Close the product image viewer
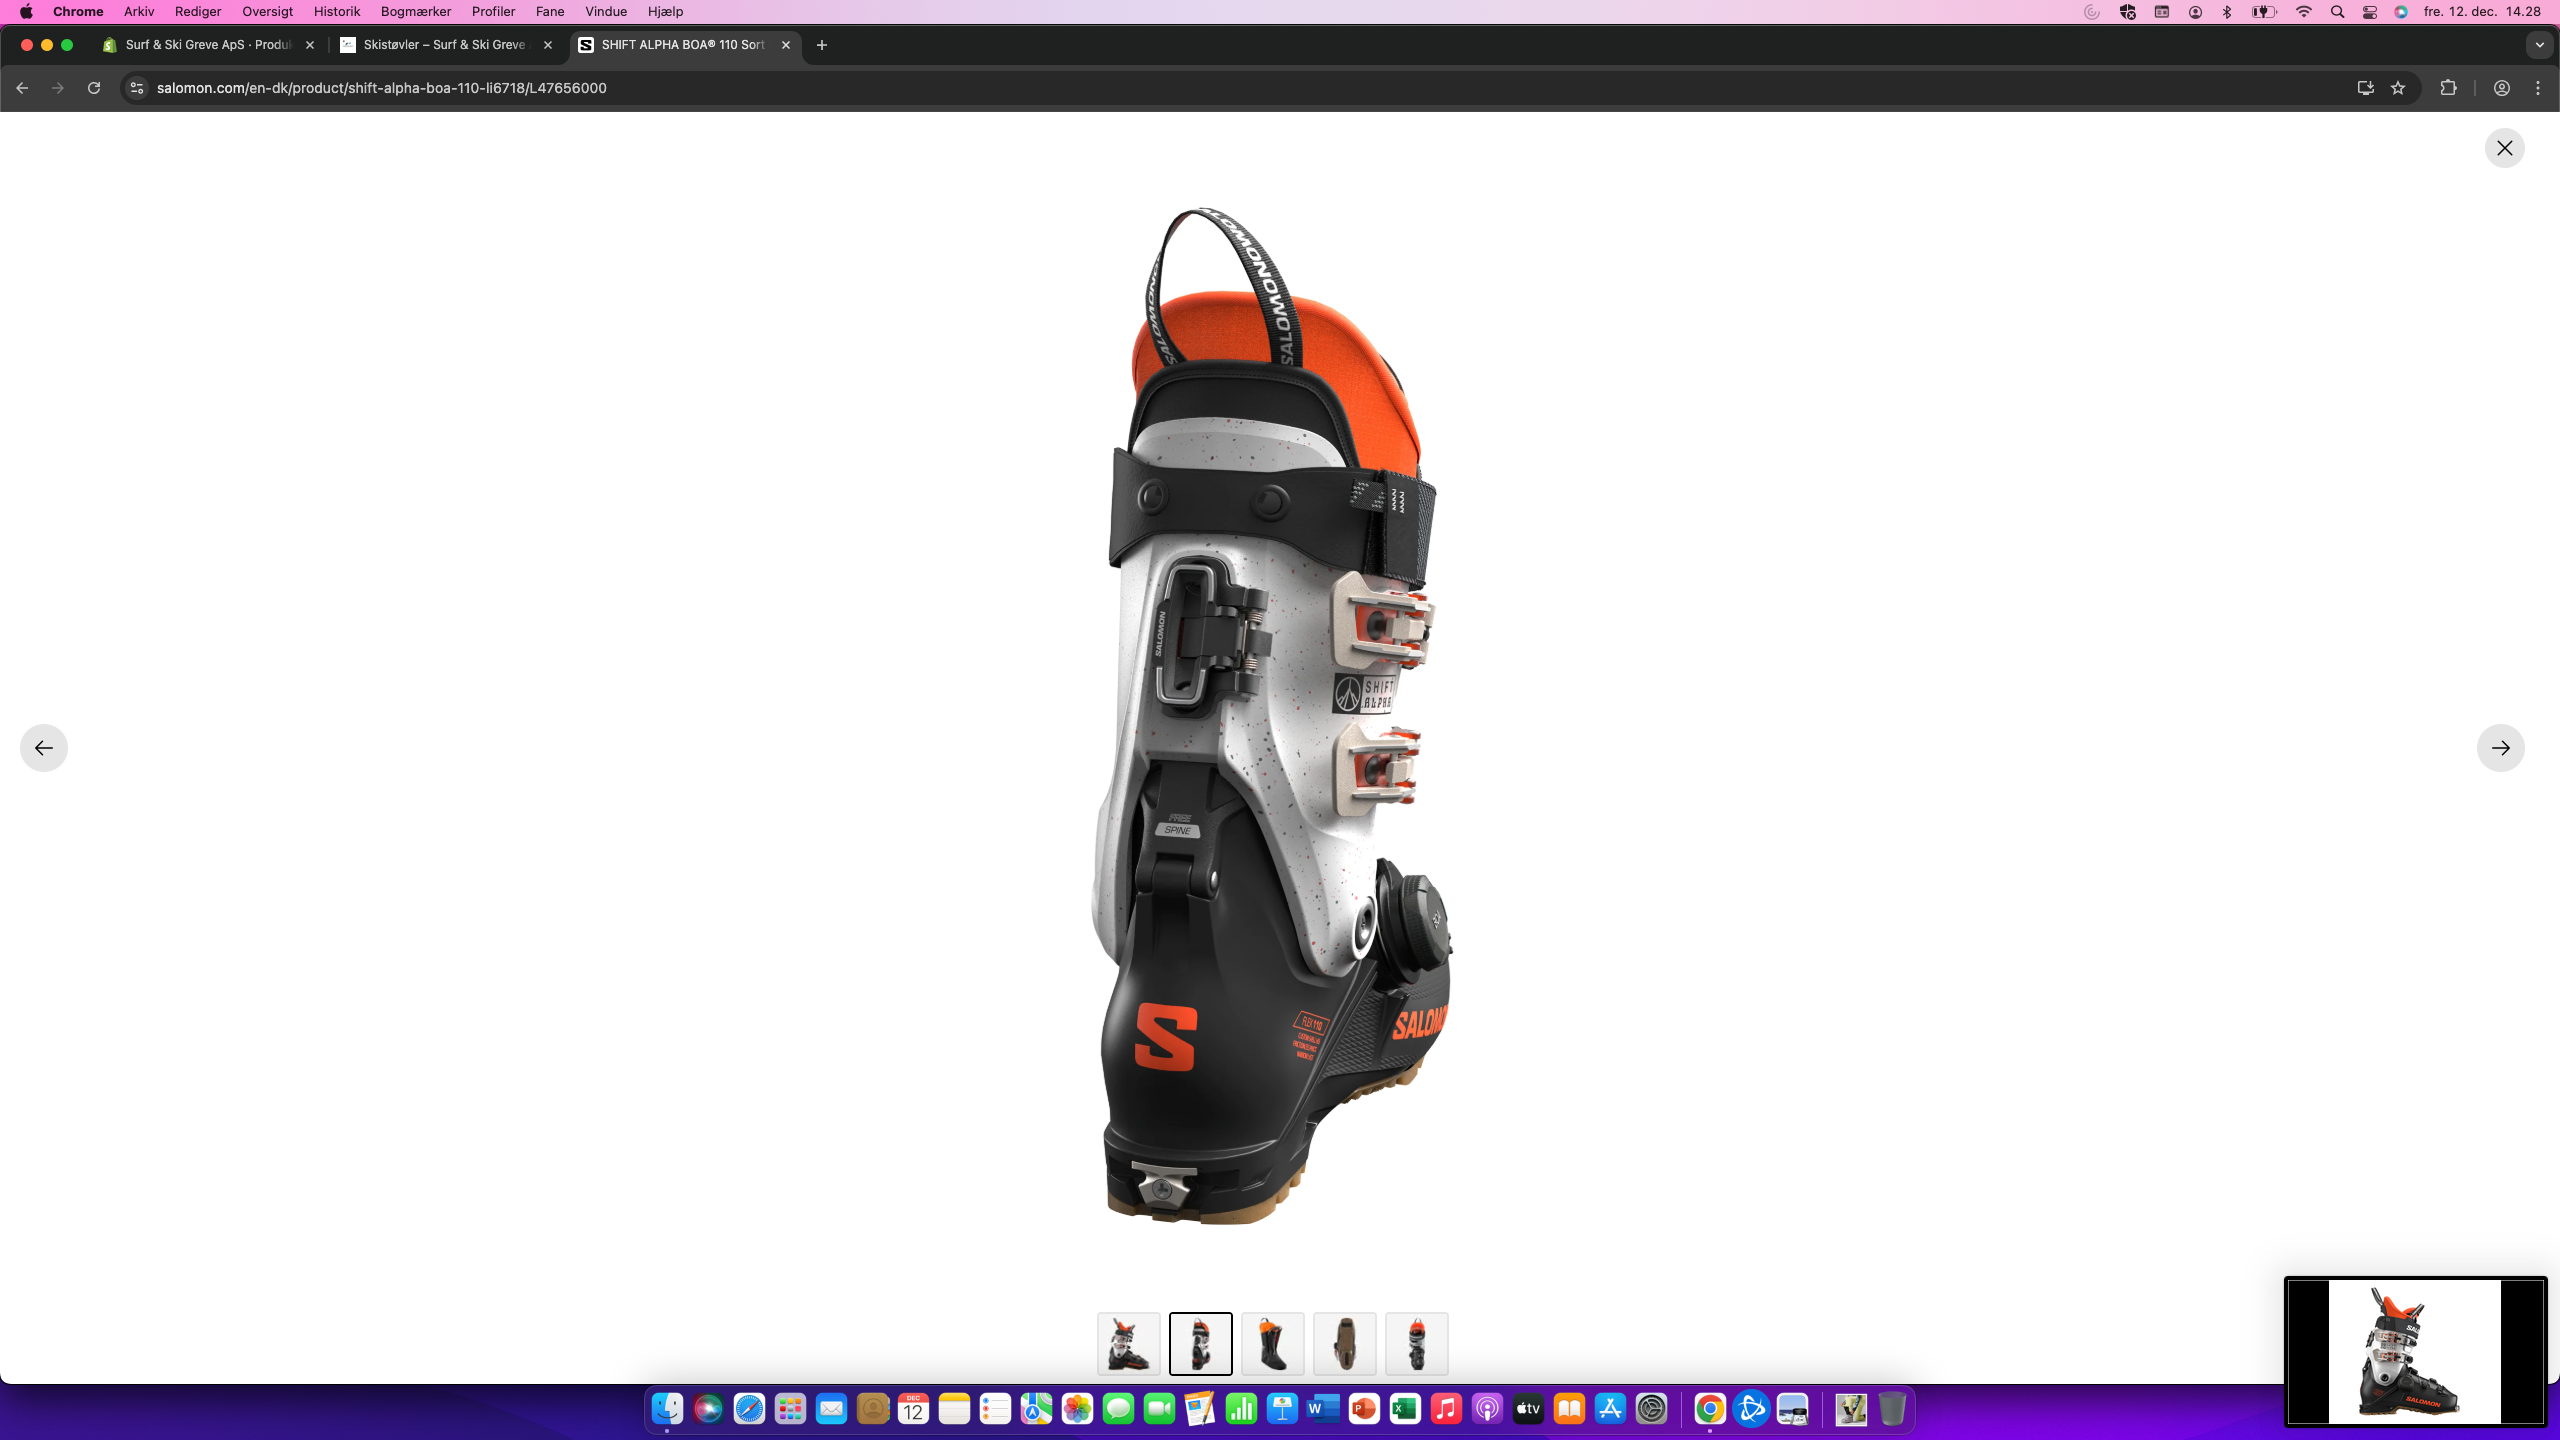This screenshot has width=2560, height=1440. (x=2503, y=147)
